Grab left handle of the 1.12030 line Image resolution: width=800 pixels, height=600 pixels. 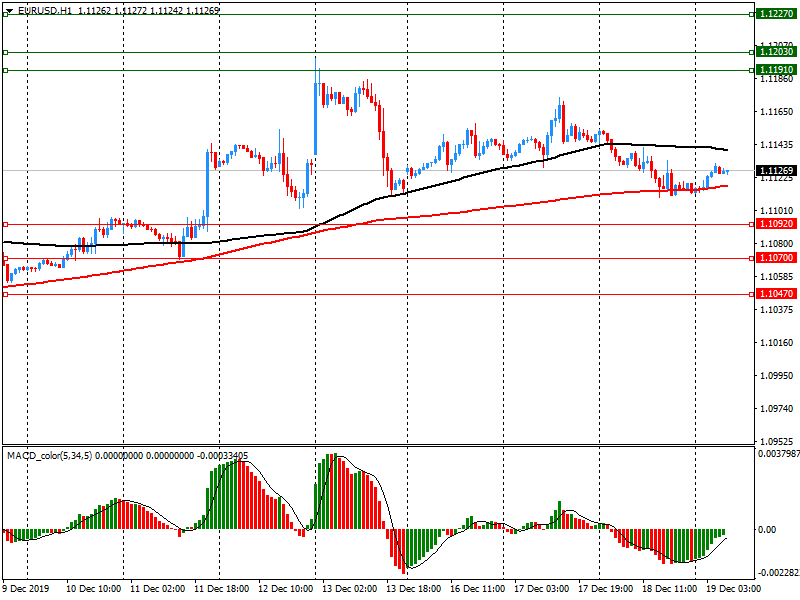[x=6, y=52]
